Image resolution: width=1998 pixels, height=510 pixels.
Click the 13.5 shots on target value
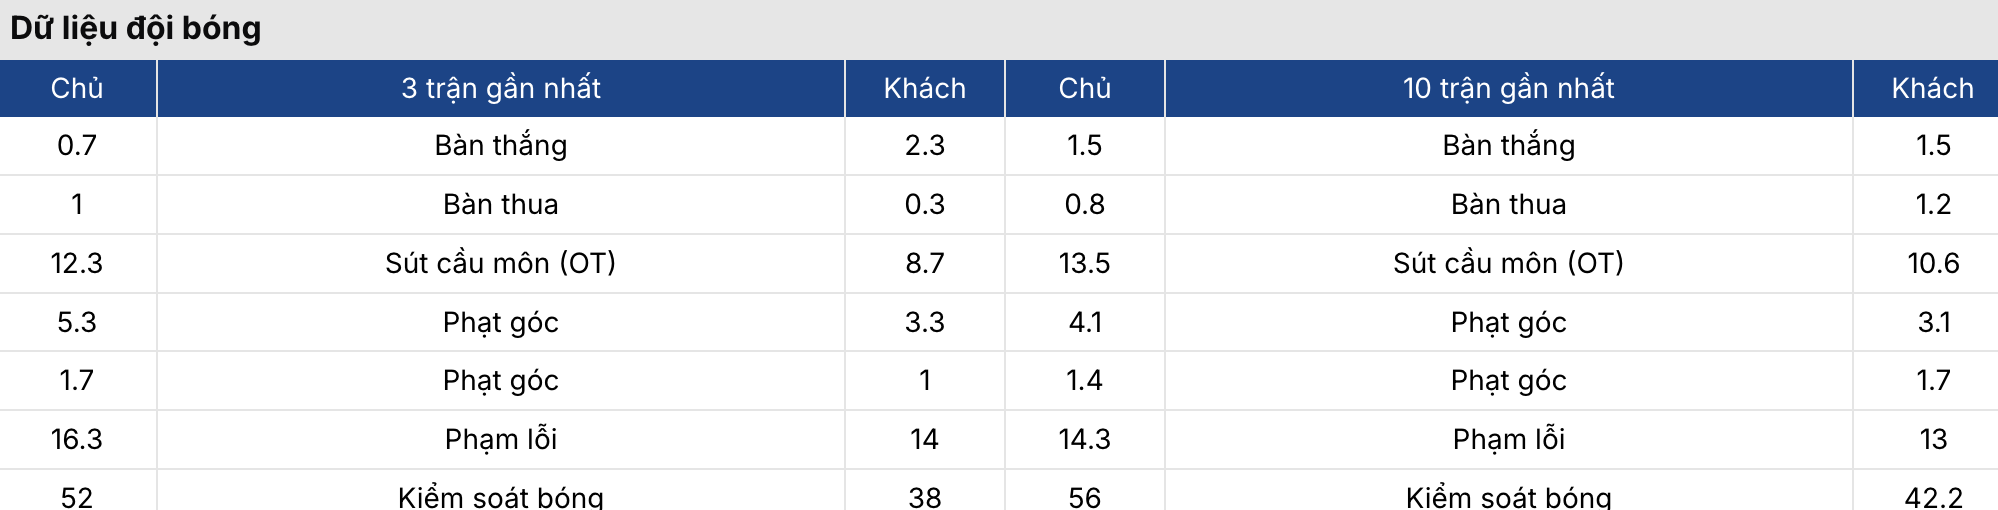(1084, 263)
